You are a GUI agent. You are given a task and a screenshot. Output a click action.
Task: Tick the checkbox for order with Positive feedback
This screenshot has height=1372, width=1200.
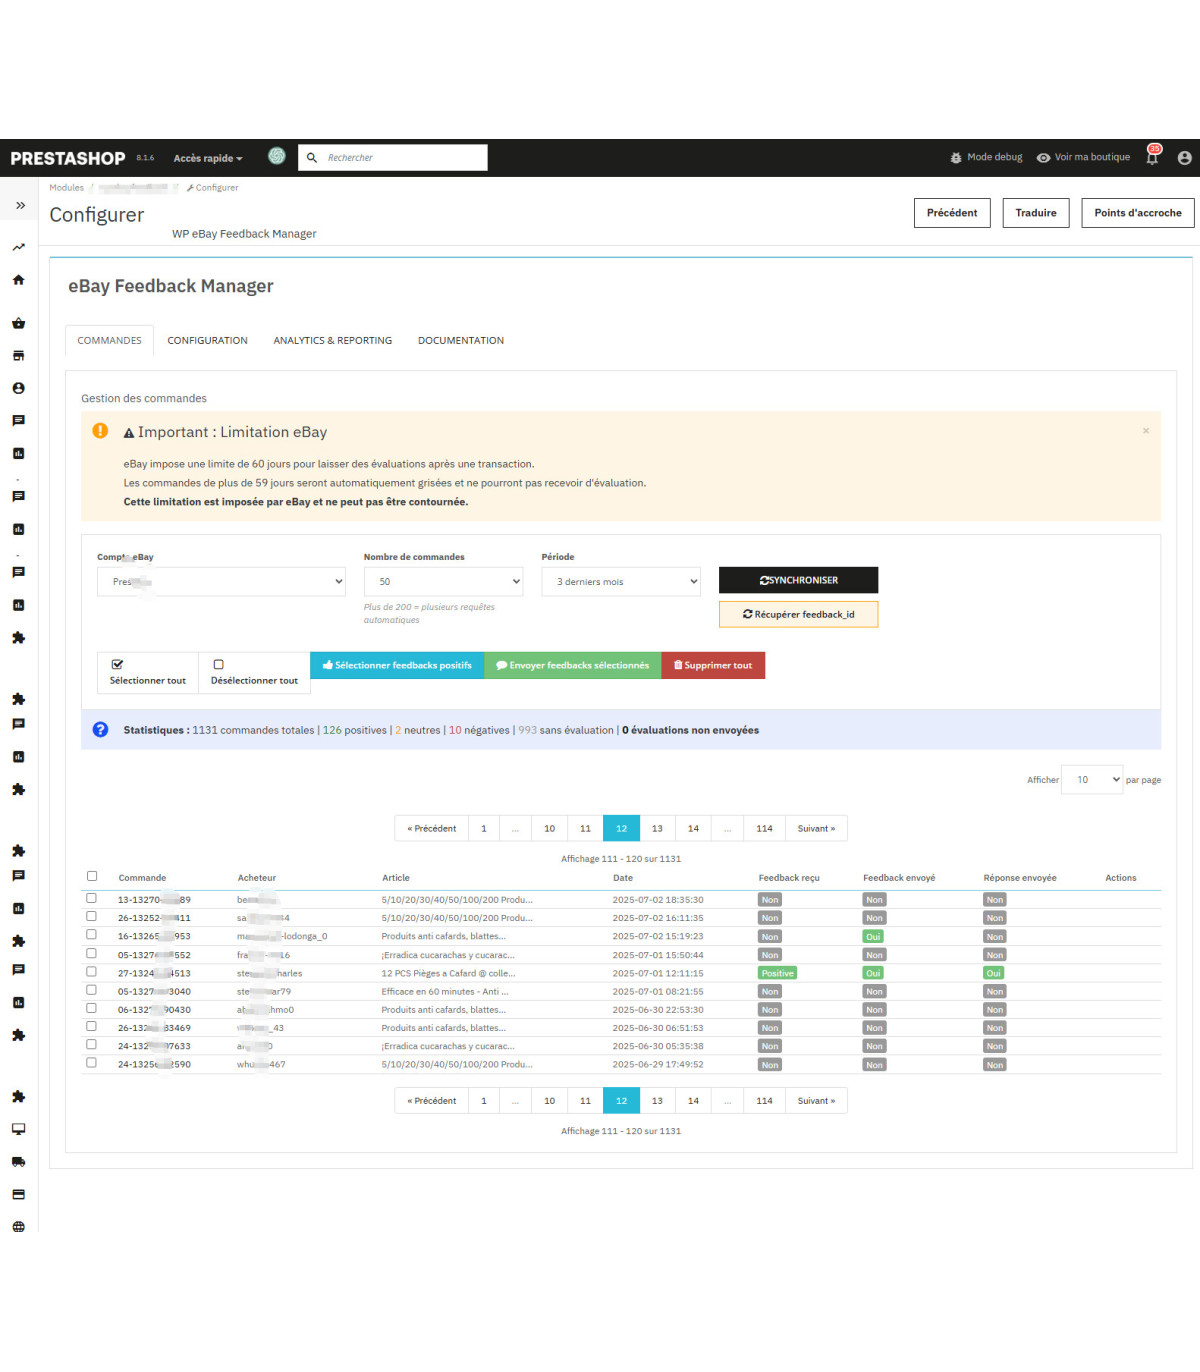pos(92,971)
